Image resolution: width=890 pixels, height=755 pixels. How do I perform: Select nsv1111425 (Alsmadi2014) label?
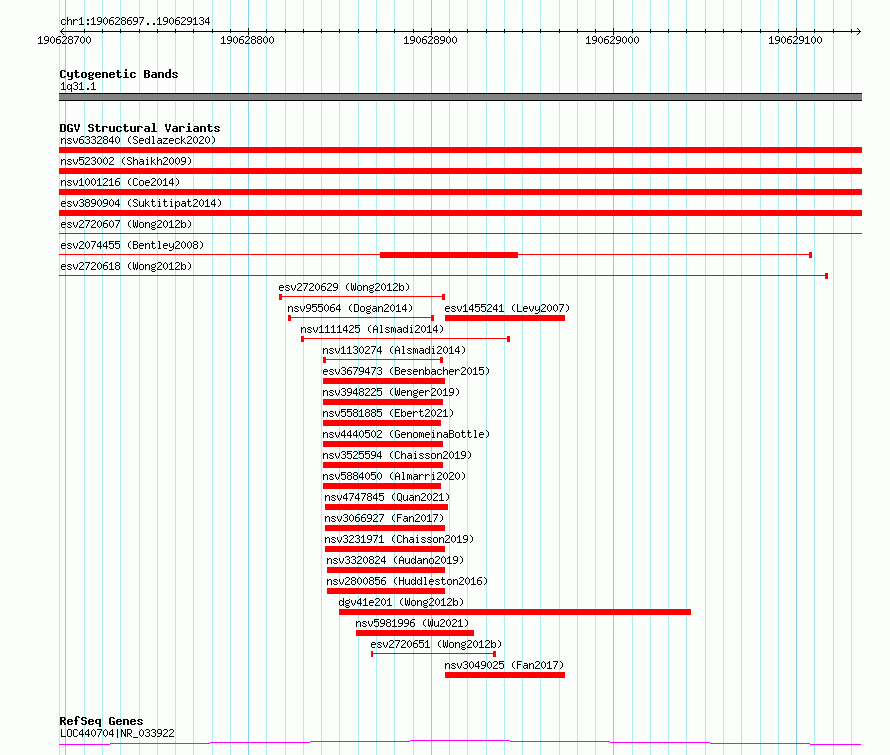tap(372, 329)
